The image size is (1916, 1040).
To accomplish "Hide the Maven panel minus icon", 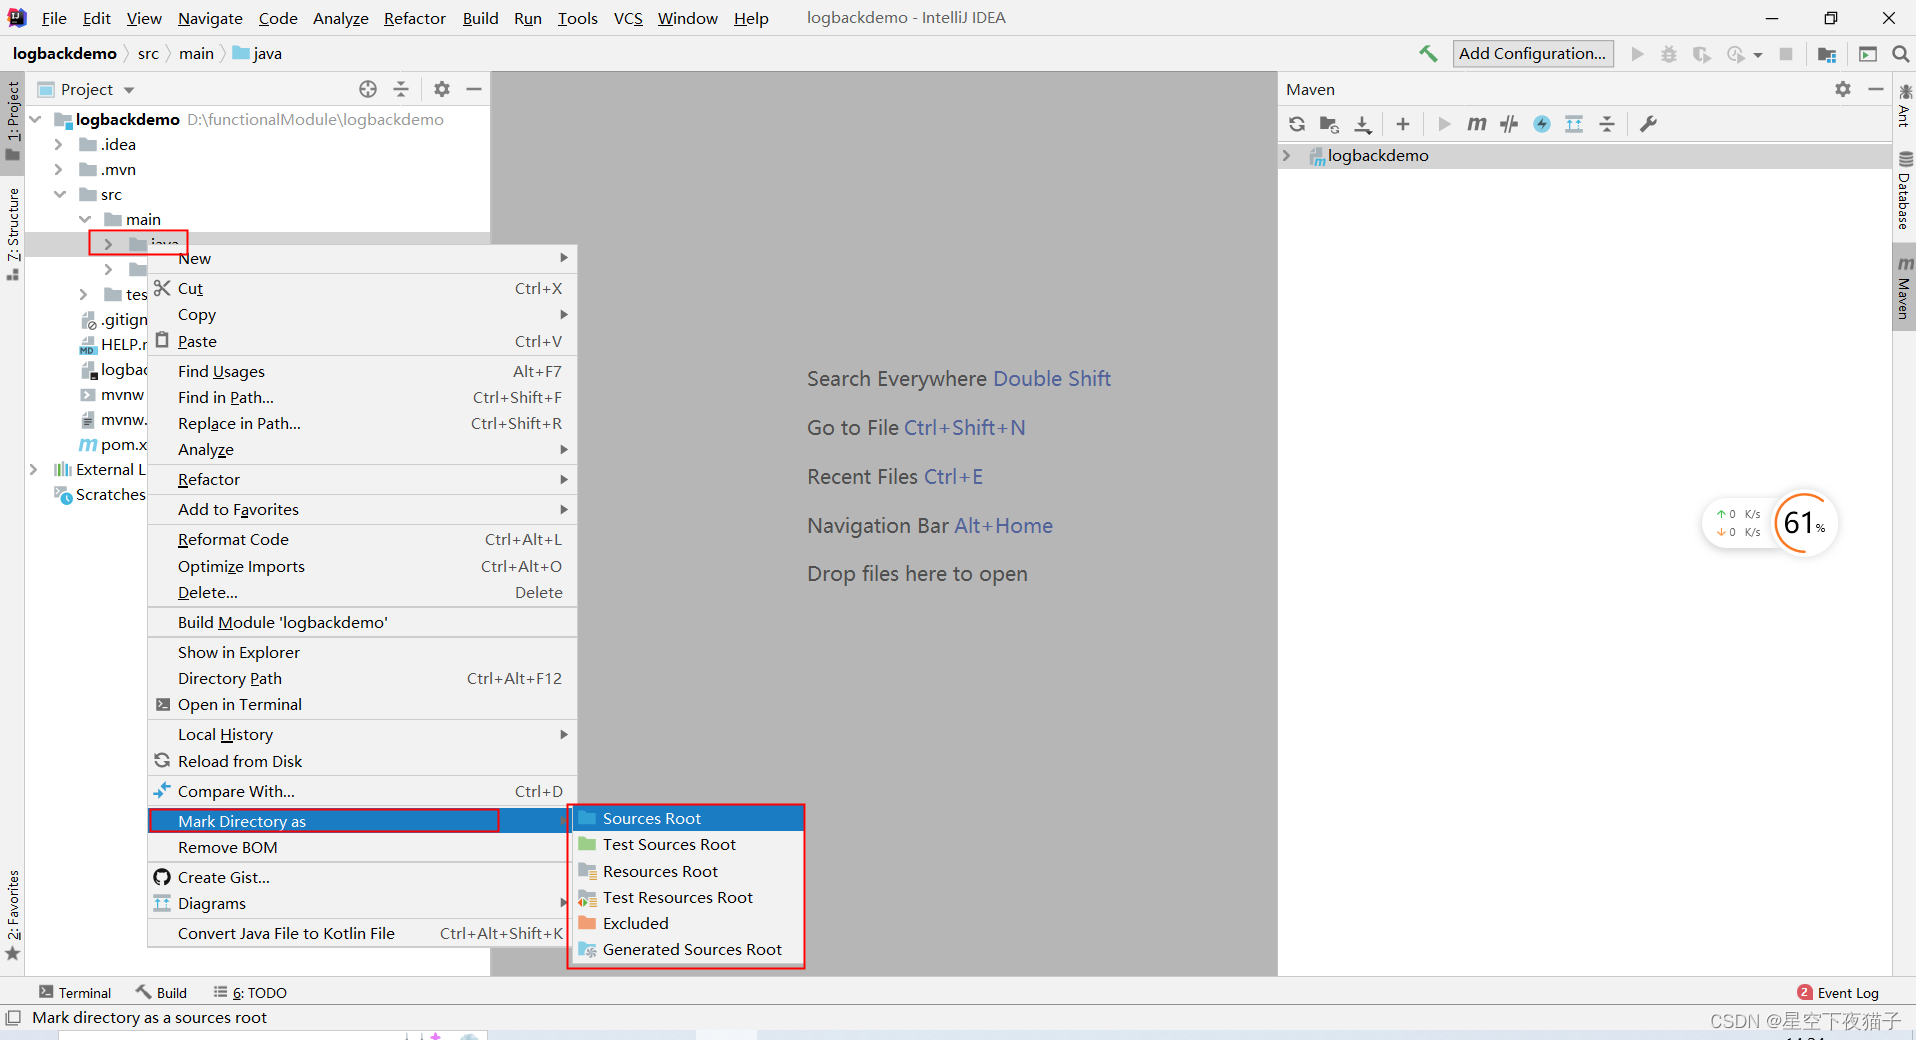I will [x=1876, y=89].
